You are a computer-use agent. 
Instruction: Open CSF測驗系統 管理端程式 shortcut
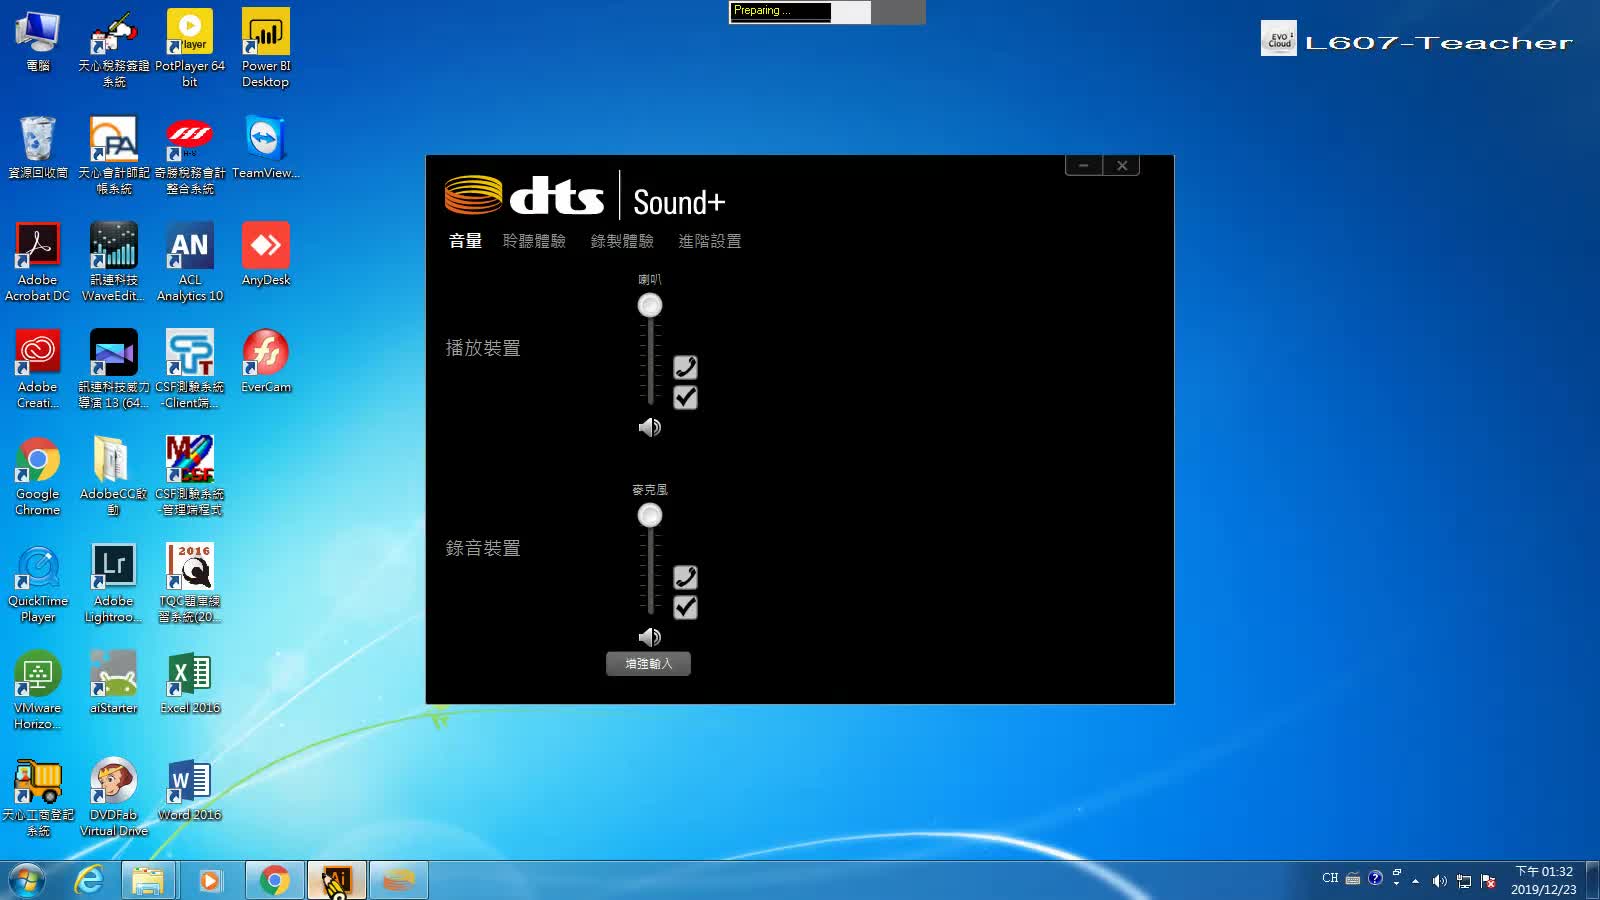(190, 476)
